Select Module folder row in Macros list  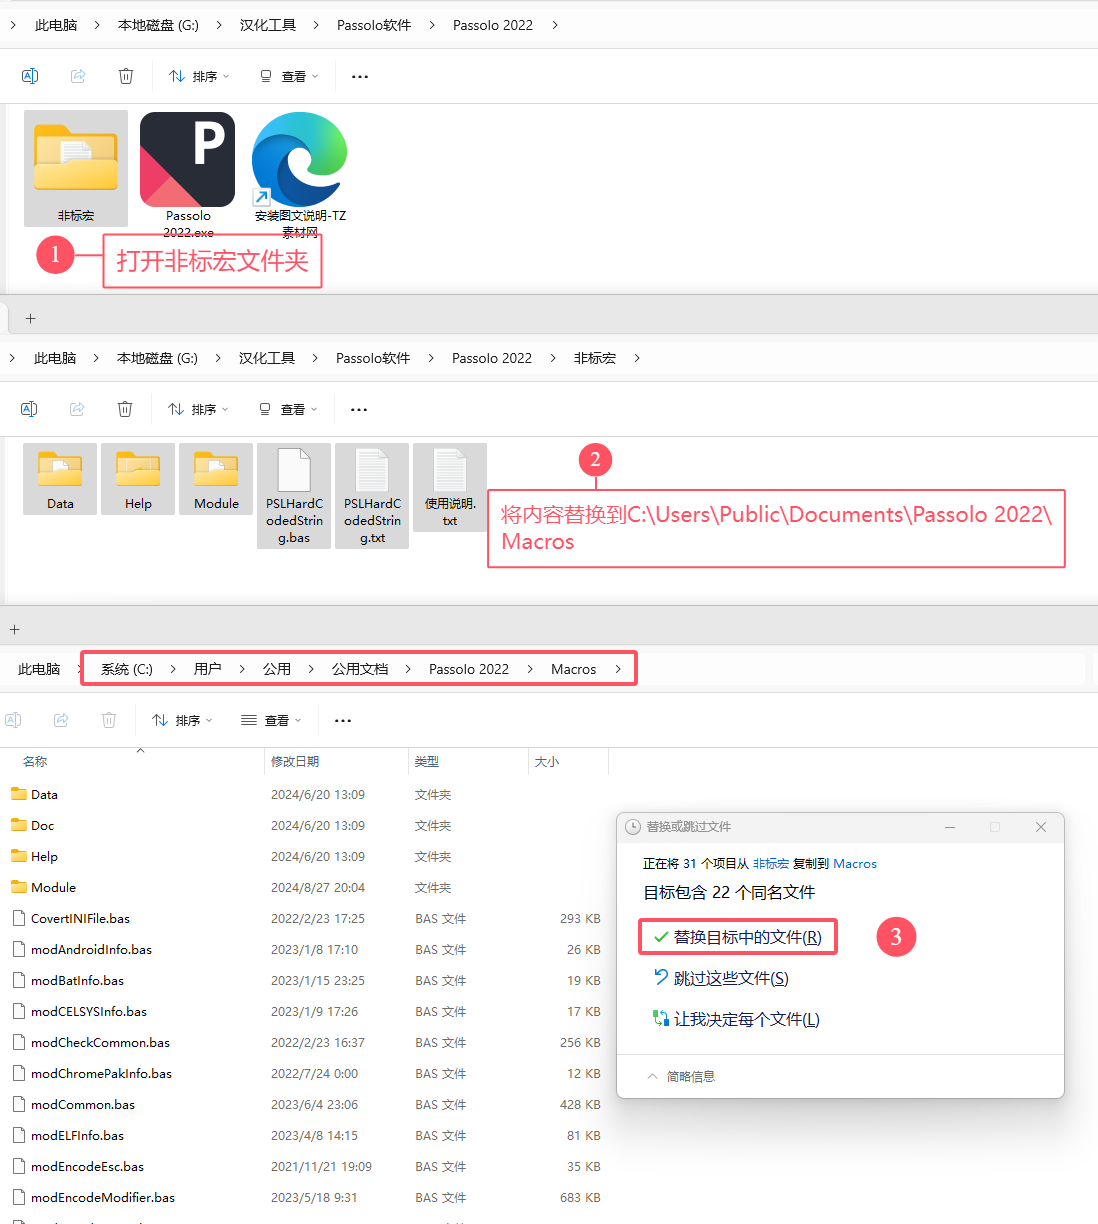pyautogui.click(x=305, y=888)
